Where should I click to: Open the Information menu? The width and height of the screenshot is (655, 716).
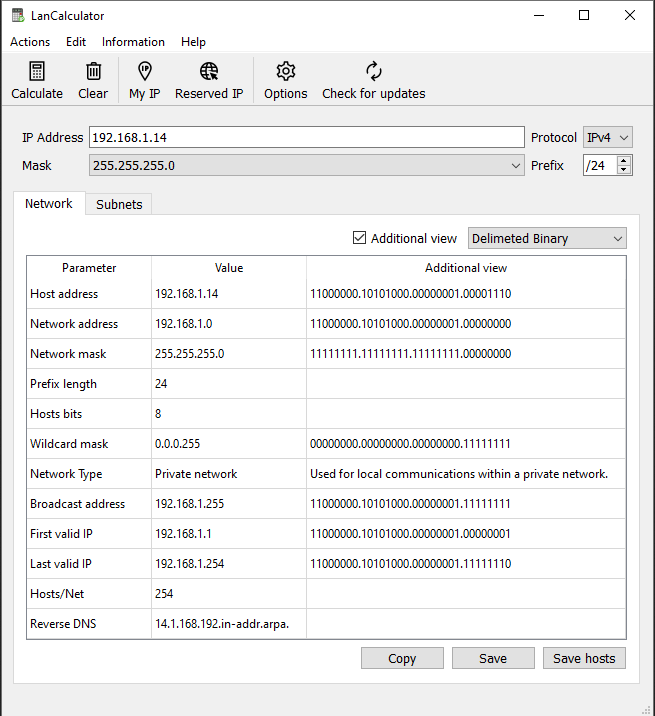point(133,42)
